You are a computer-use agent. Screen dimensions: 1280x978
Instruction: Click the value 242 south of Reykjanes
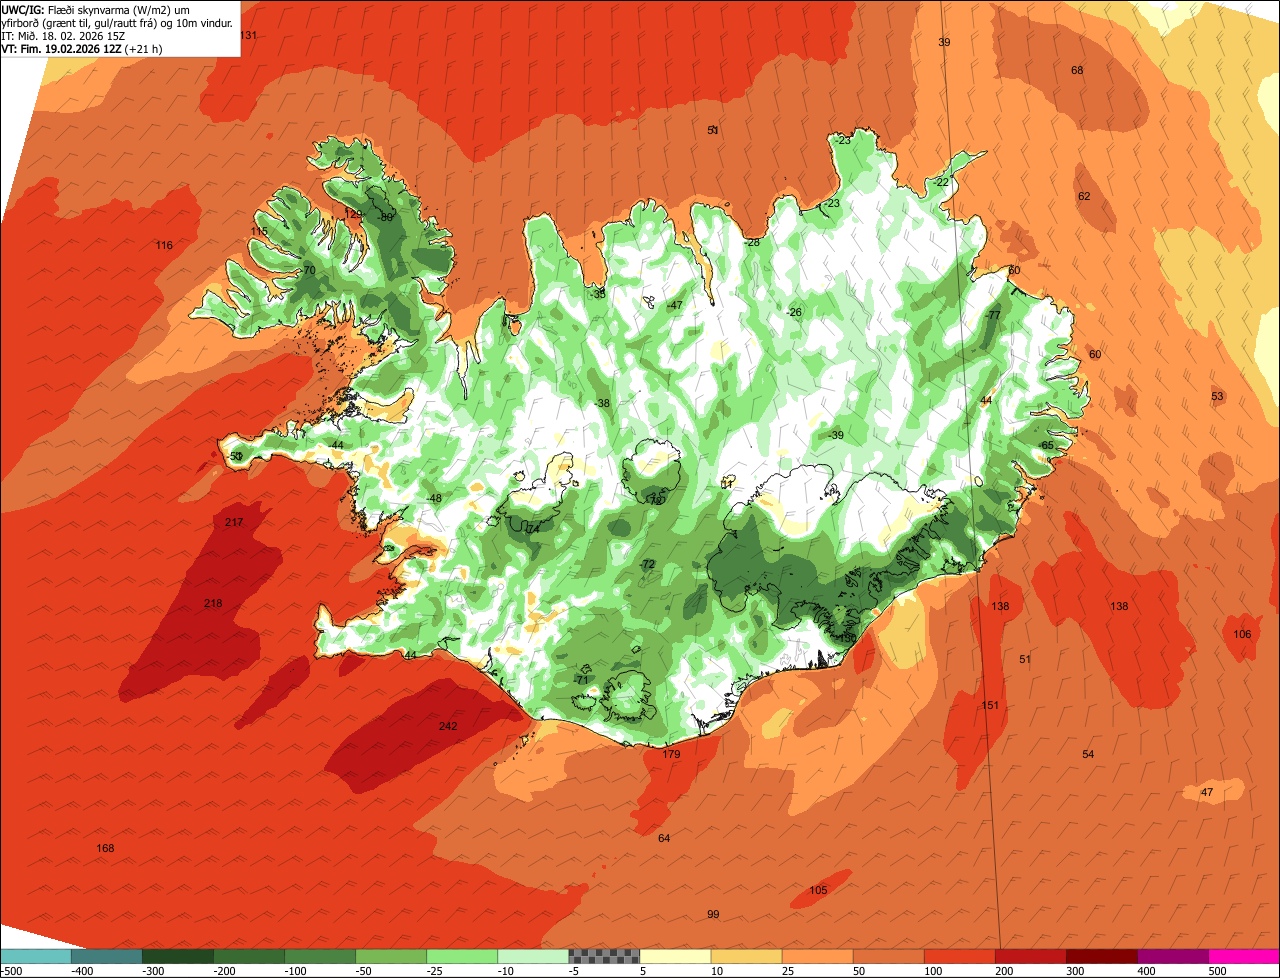(448, 726)
